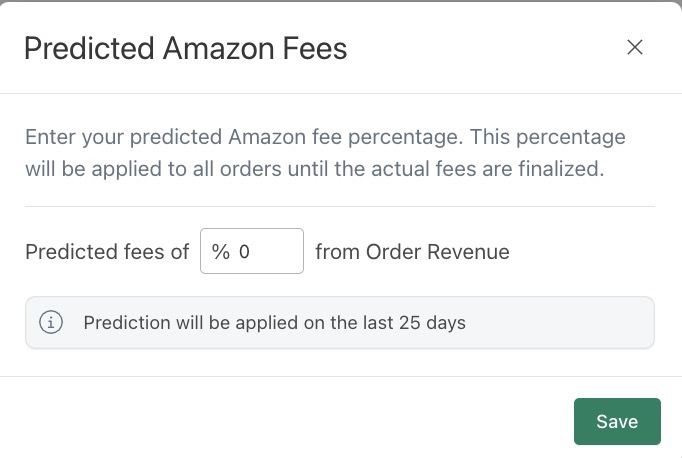Click the info circle icon
The image size is (682, 458).
point(51,322)
